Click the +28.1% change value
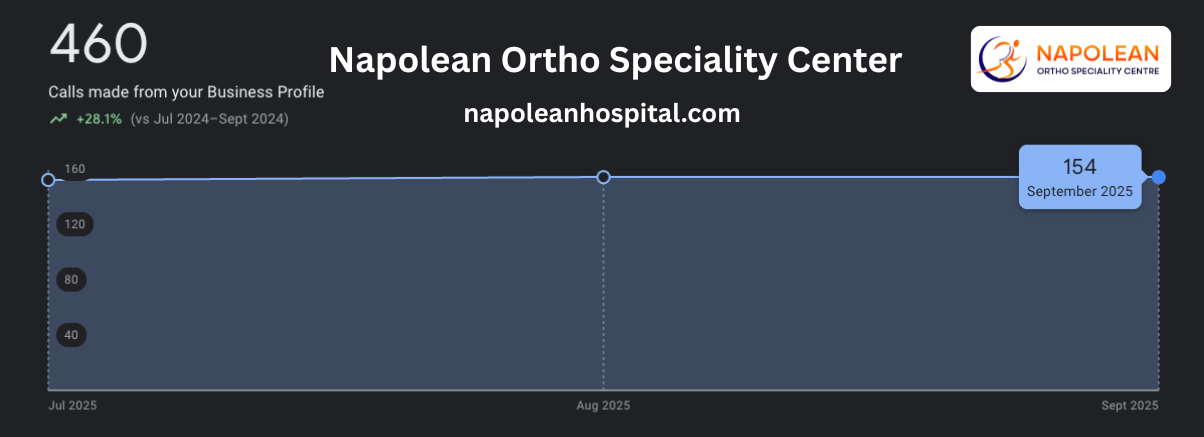 click(99, 119)
